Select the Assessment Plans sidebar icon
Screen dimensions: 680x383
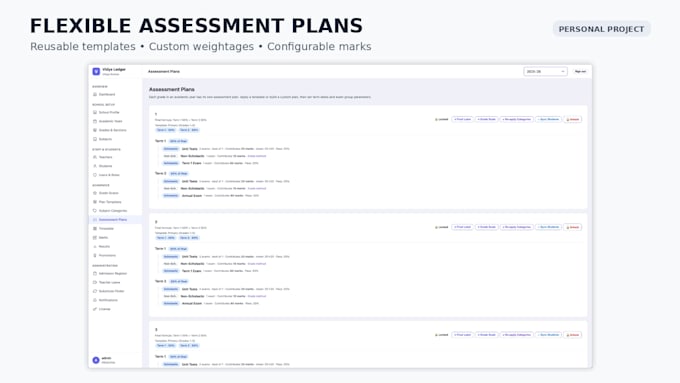point(95,220)
